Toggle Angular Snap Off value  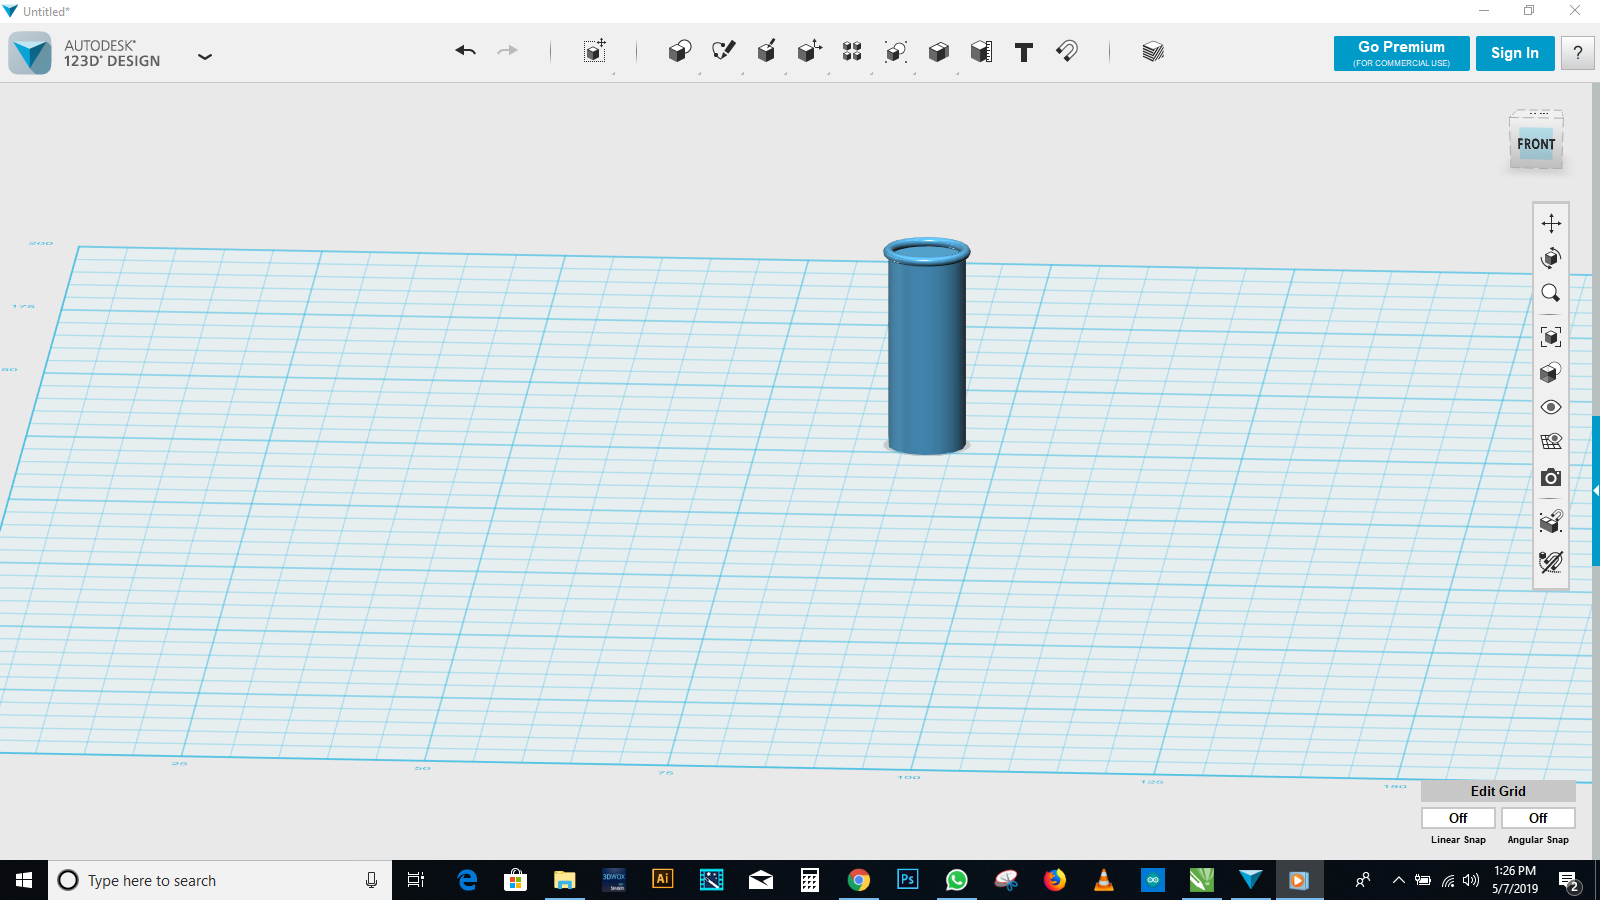click(x=1538, y=818)
